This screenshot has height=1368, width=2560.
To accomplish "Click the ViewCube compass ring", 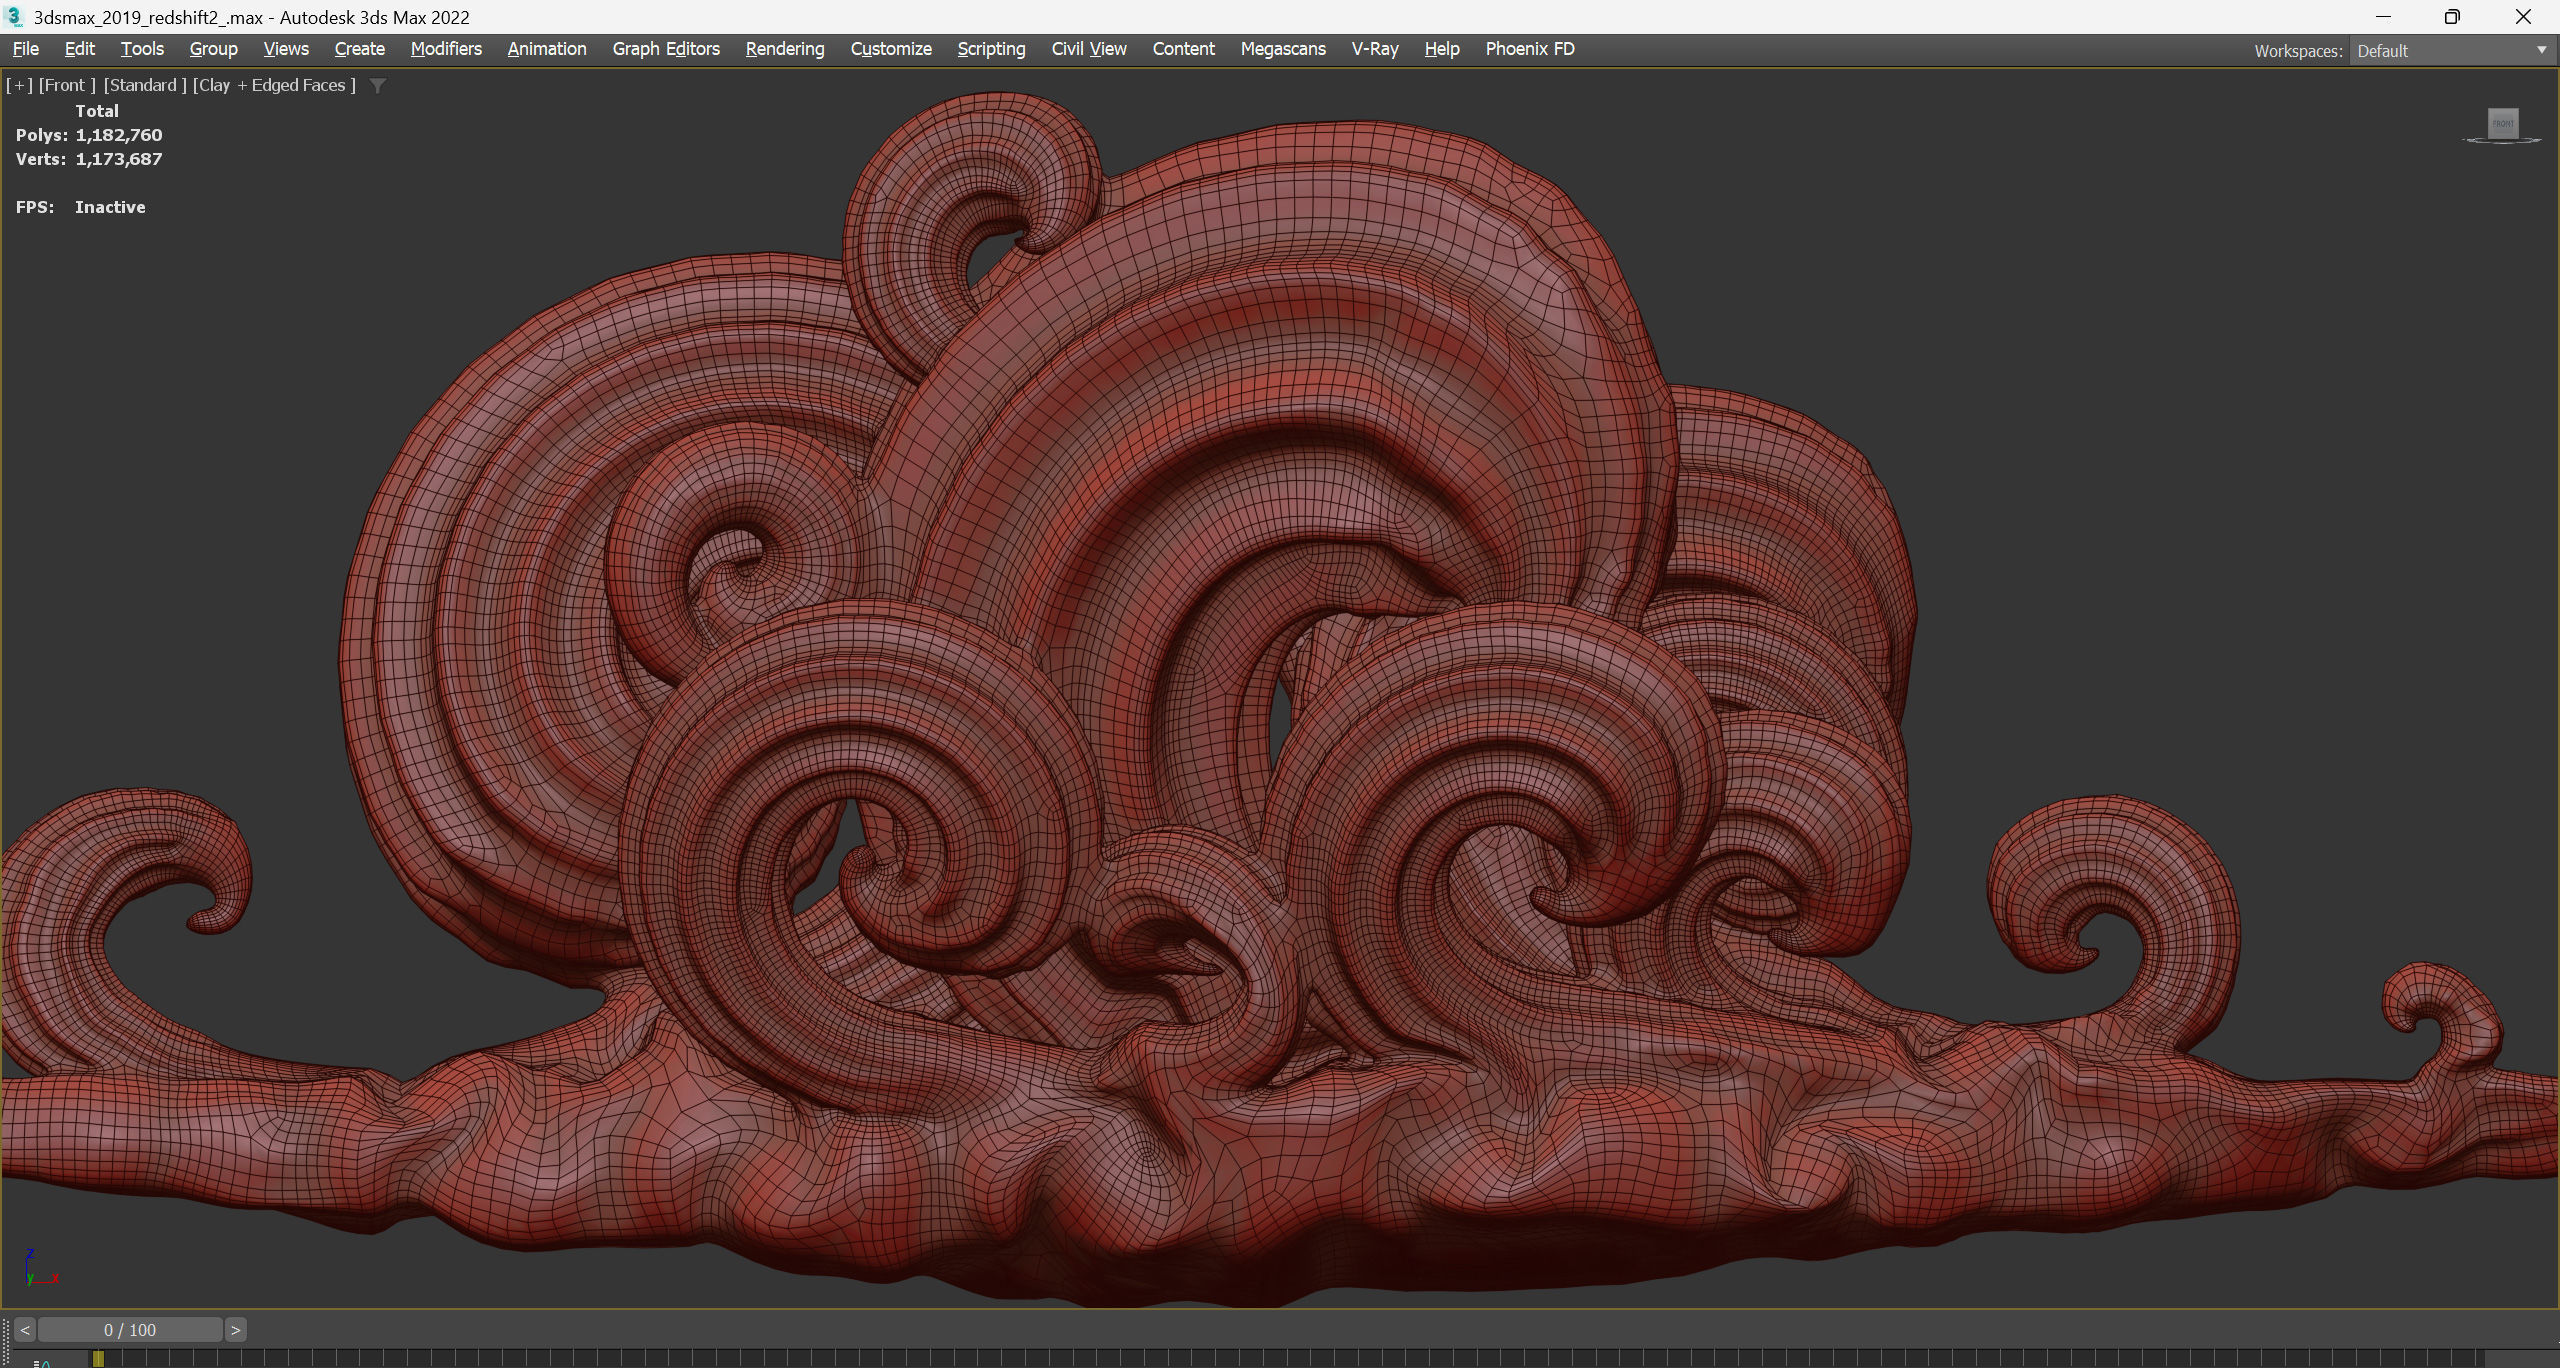I will point(2470,141).
